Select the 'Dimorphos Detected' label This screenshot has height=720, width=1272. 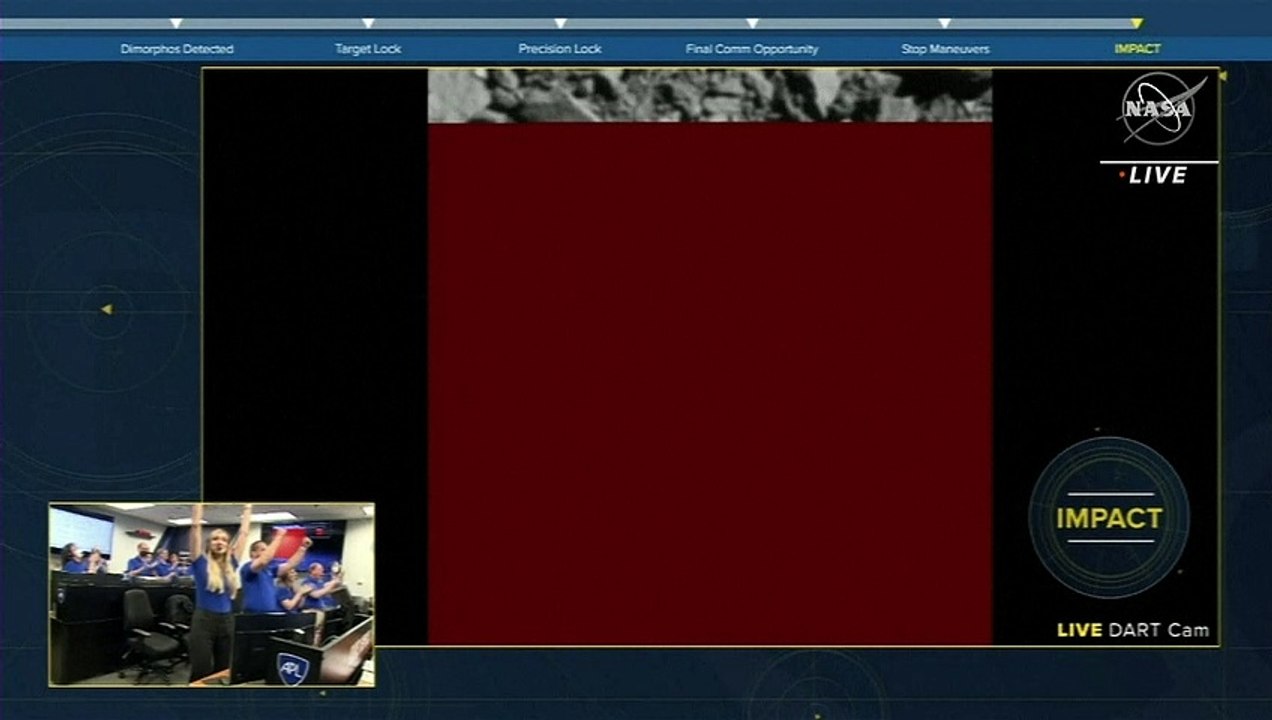tap(177, 49)
